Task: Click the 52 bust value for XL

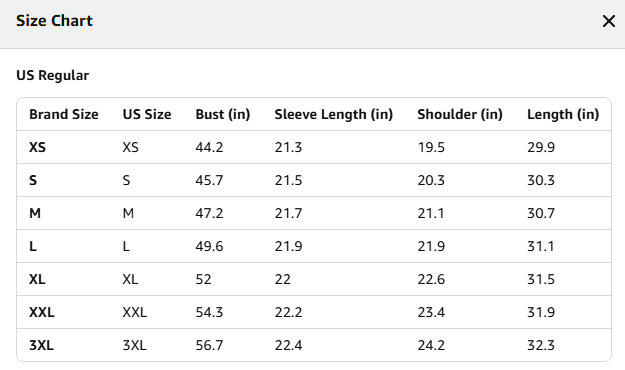Action: [x=203, y=279]
